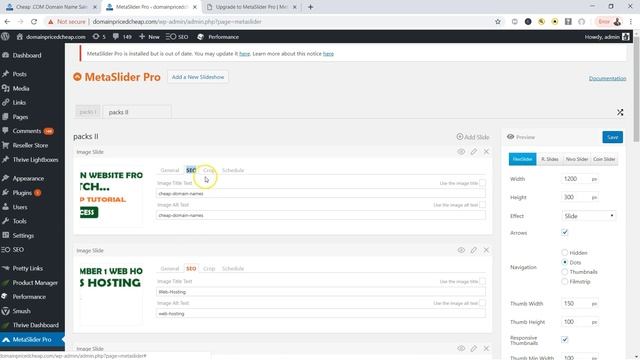This screenshot has height=360, width=640.
Task: Select Filmstrip navigation option
Action: 564,282
